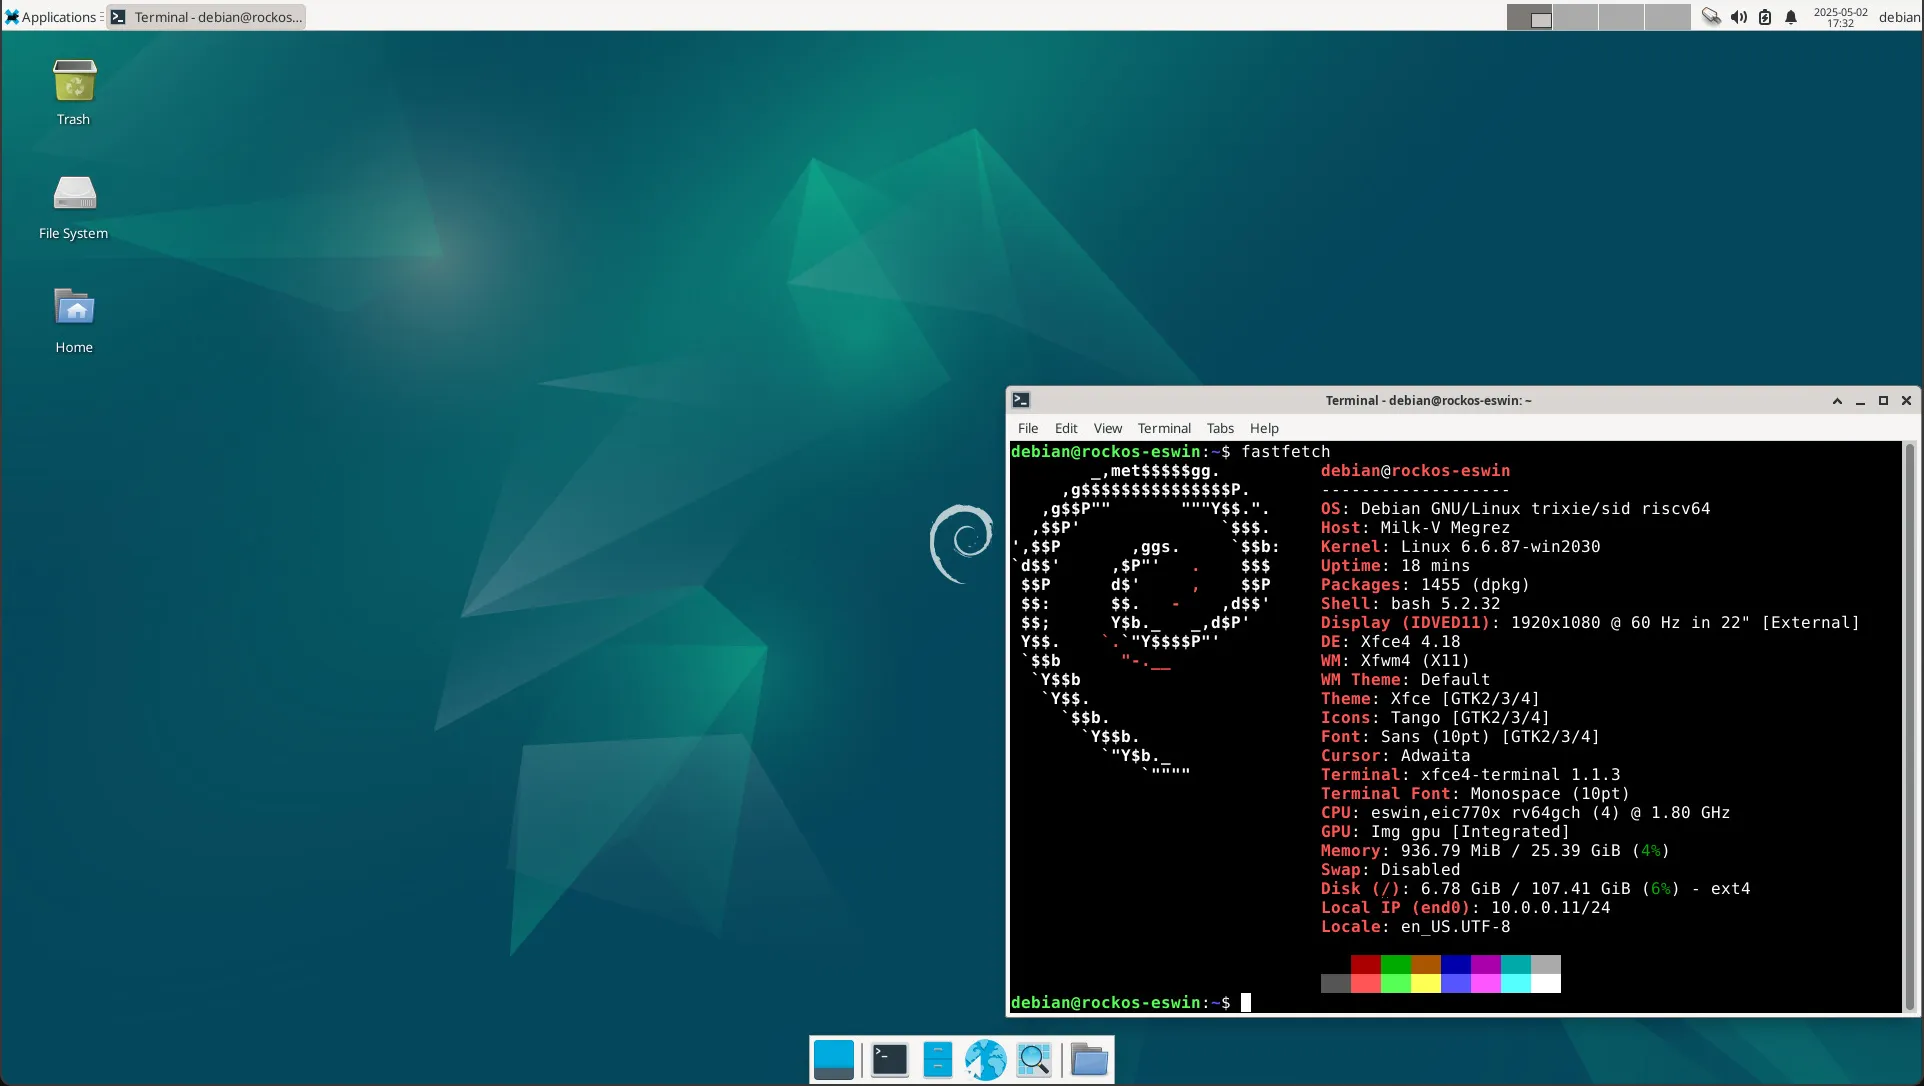Click the power manager battery icon
Image resolution: width=1924 pixels, height=1086 pixels.
[1765, 17]
